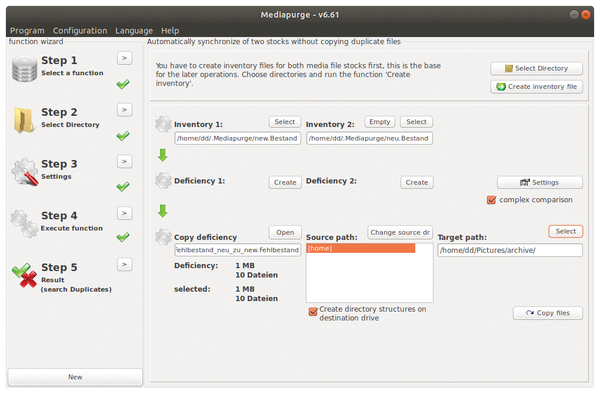Click the Step 1 database icon

coord(24,69)
